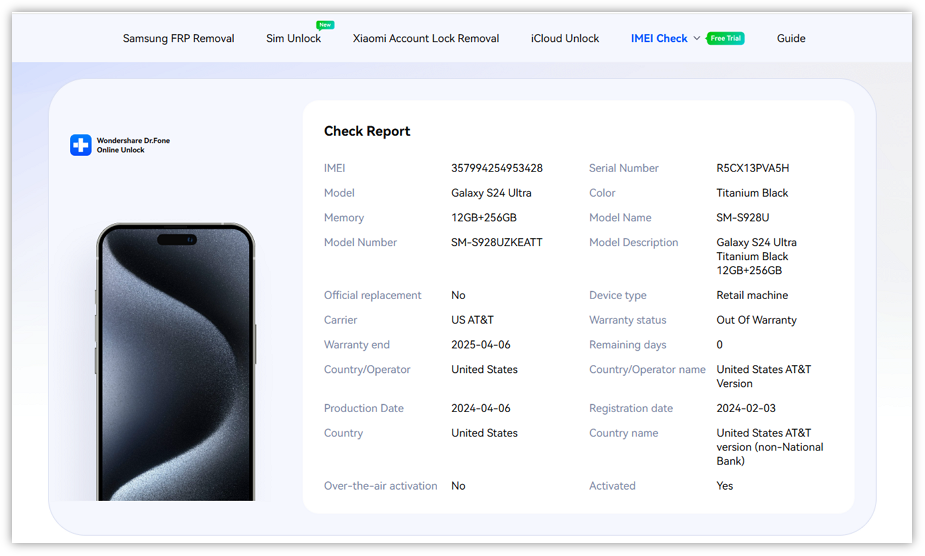Click Over-the-air activation No value
Viewport: 925px width, 556px height.
click(x=458, y=486)
